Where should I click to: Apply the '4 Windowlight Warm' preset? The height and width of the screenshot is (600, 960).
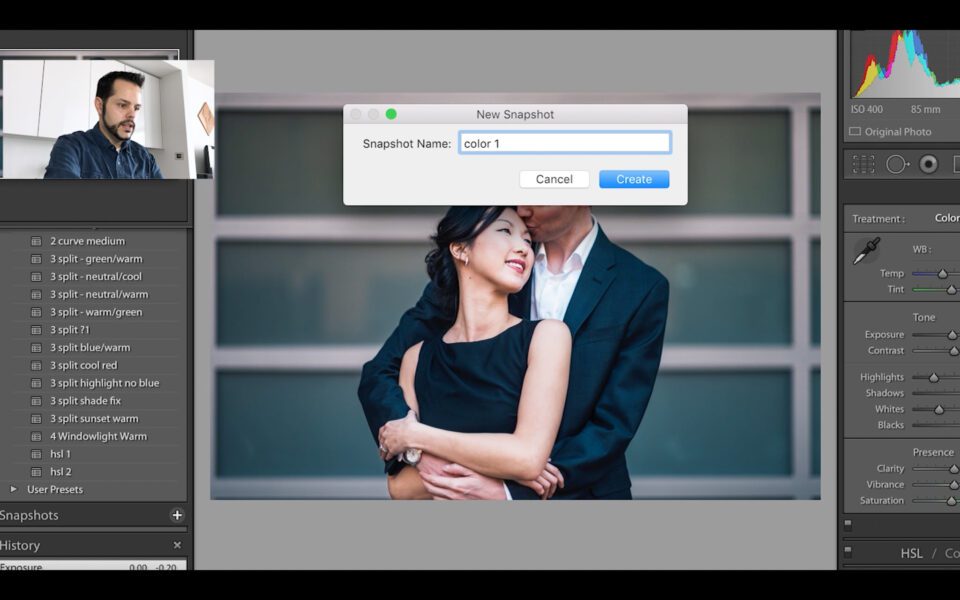99,437
